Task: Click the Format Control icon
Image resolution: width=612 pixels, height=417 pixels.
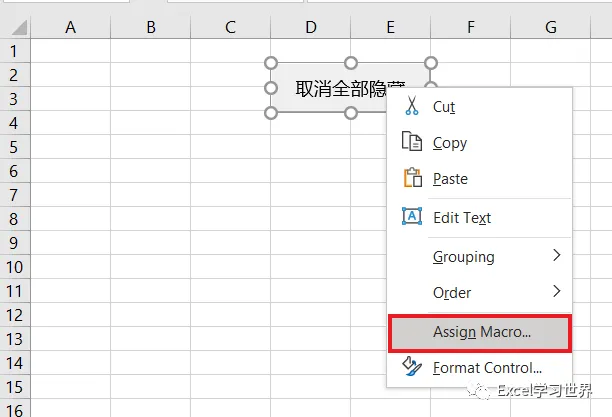Action: tap(411, 367)
